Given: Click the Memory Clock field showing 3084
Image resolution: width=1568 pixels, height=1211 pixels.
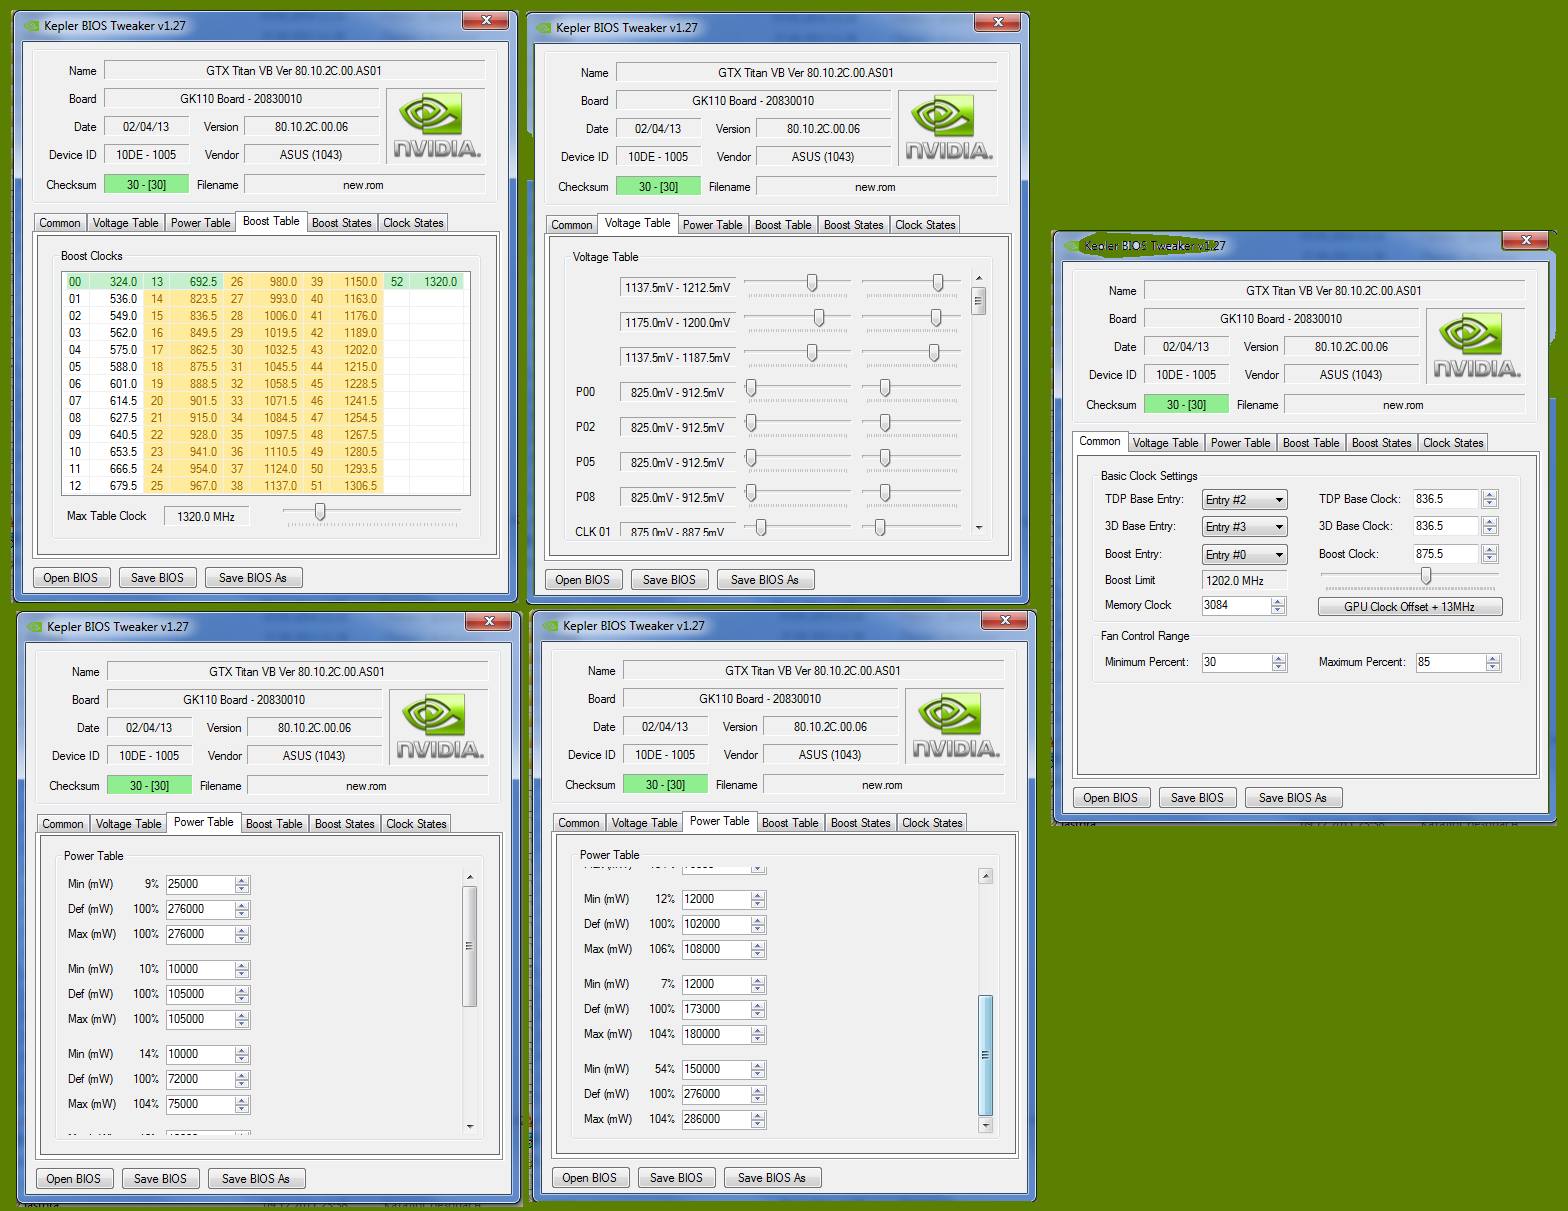Looking at the screenshot, I should [1236, 606].
